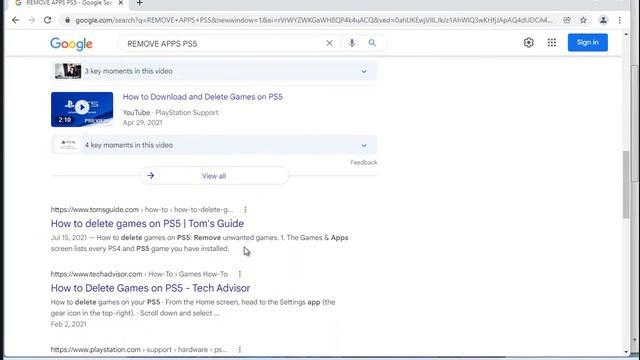
Task: Open options for tomsguide.com result
Action: pyautogui.click(x=245, y=209)
